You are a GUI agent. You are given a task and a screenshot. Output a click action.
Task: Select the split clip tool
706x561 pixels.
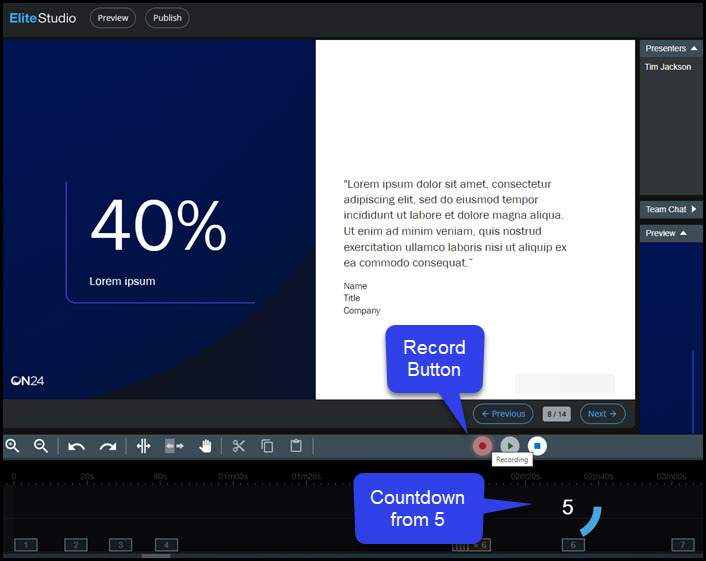click(144, 446)
